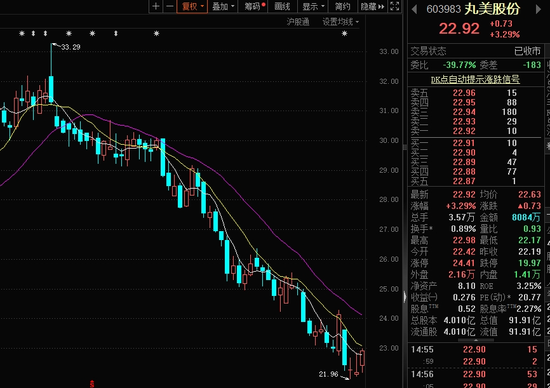
Task: Click the 换手 value 0.89%
Action: [x=463, y=229]
